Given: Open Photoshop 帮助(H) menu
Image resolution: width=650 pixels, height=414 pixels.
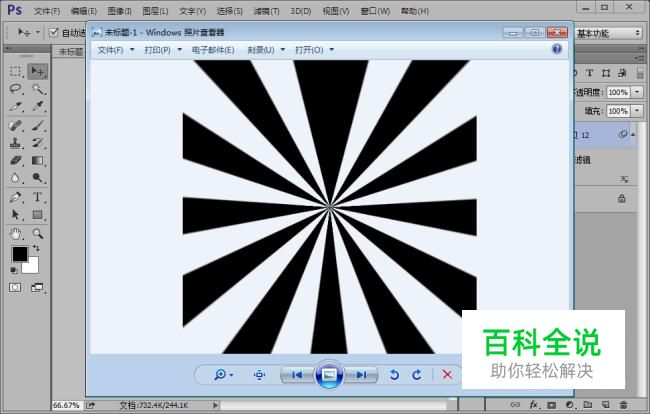Looking at the screenshot, I should (414, 11).
